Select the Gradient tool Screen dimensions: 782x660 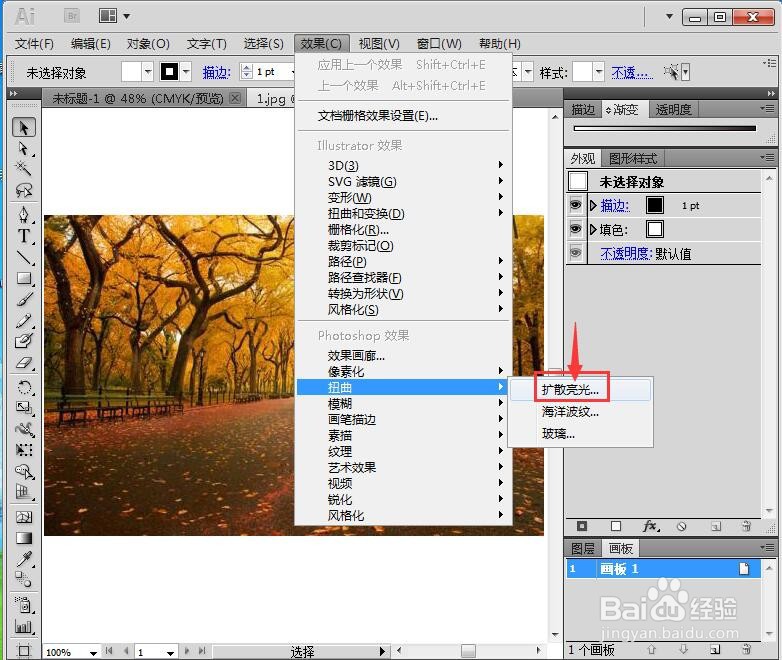tap(23, 538)
